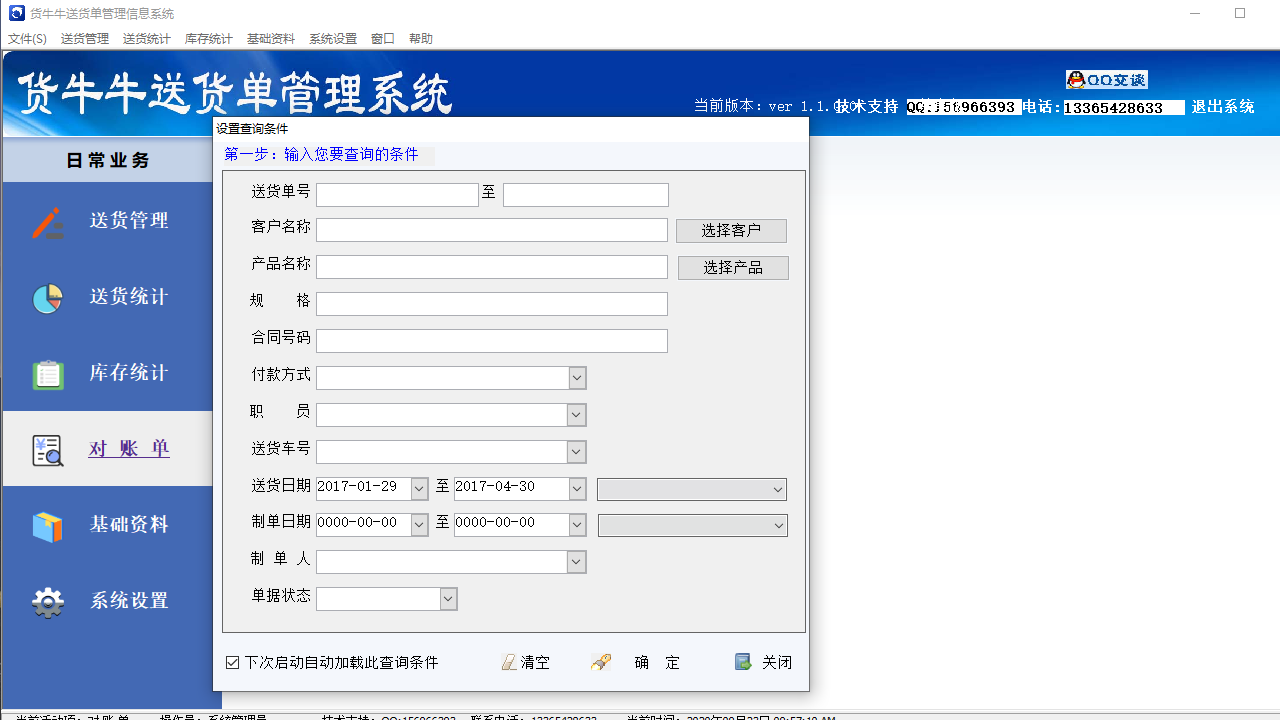Open the 窗口 menu
Screen dimensions: 1280x720
click(381, 38)
